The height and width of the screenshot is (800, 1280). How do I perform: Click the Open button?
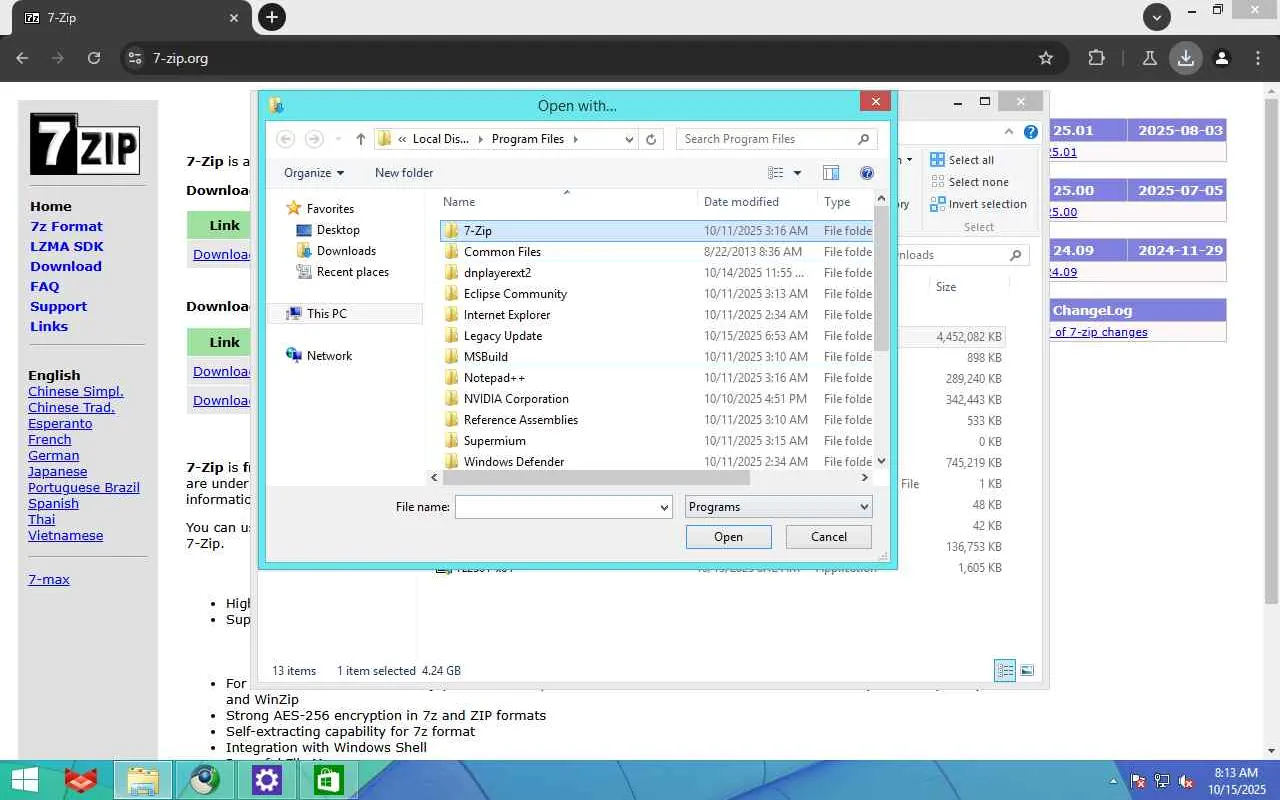point(728,537)
